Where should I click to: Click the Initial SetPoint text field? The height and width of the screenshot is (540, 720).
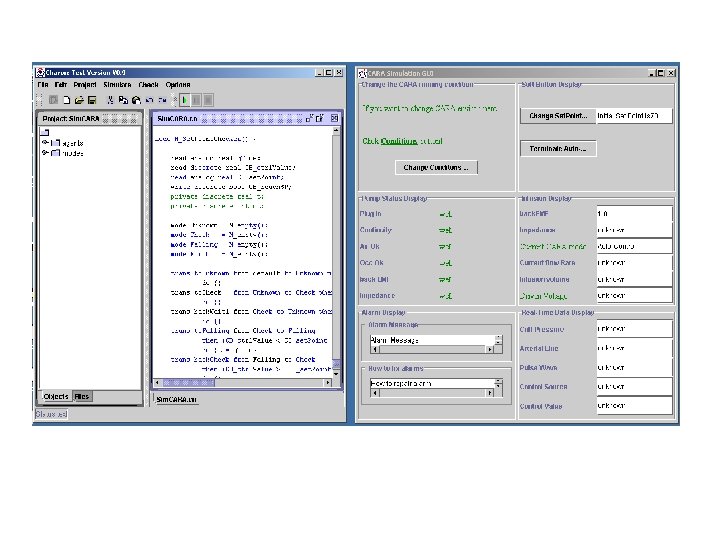pos(634,116)
